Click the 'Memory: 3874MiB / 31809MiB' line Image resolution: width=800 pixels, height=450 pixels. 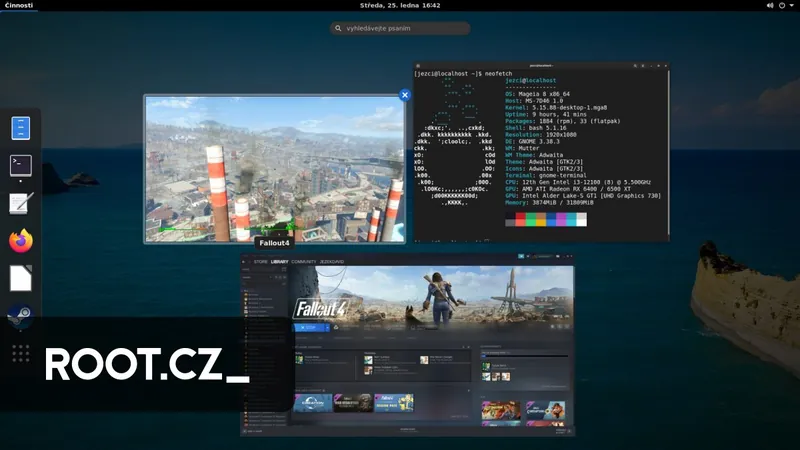tap(549, 202)
